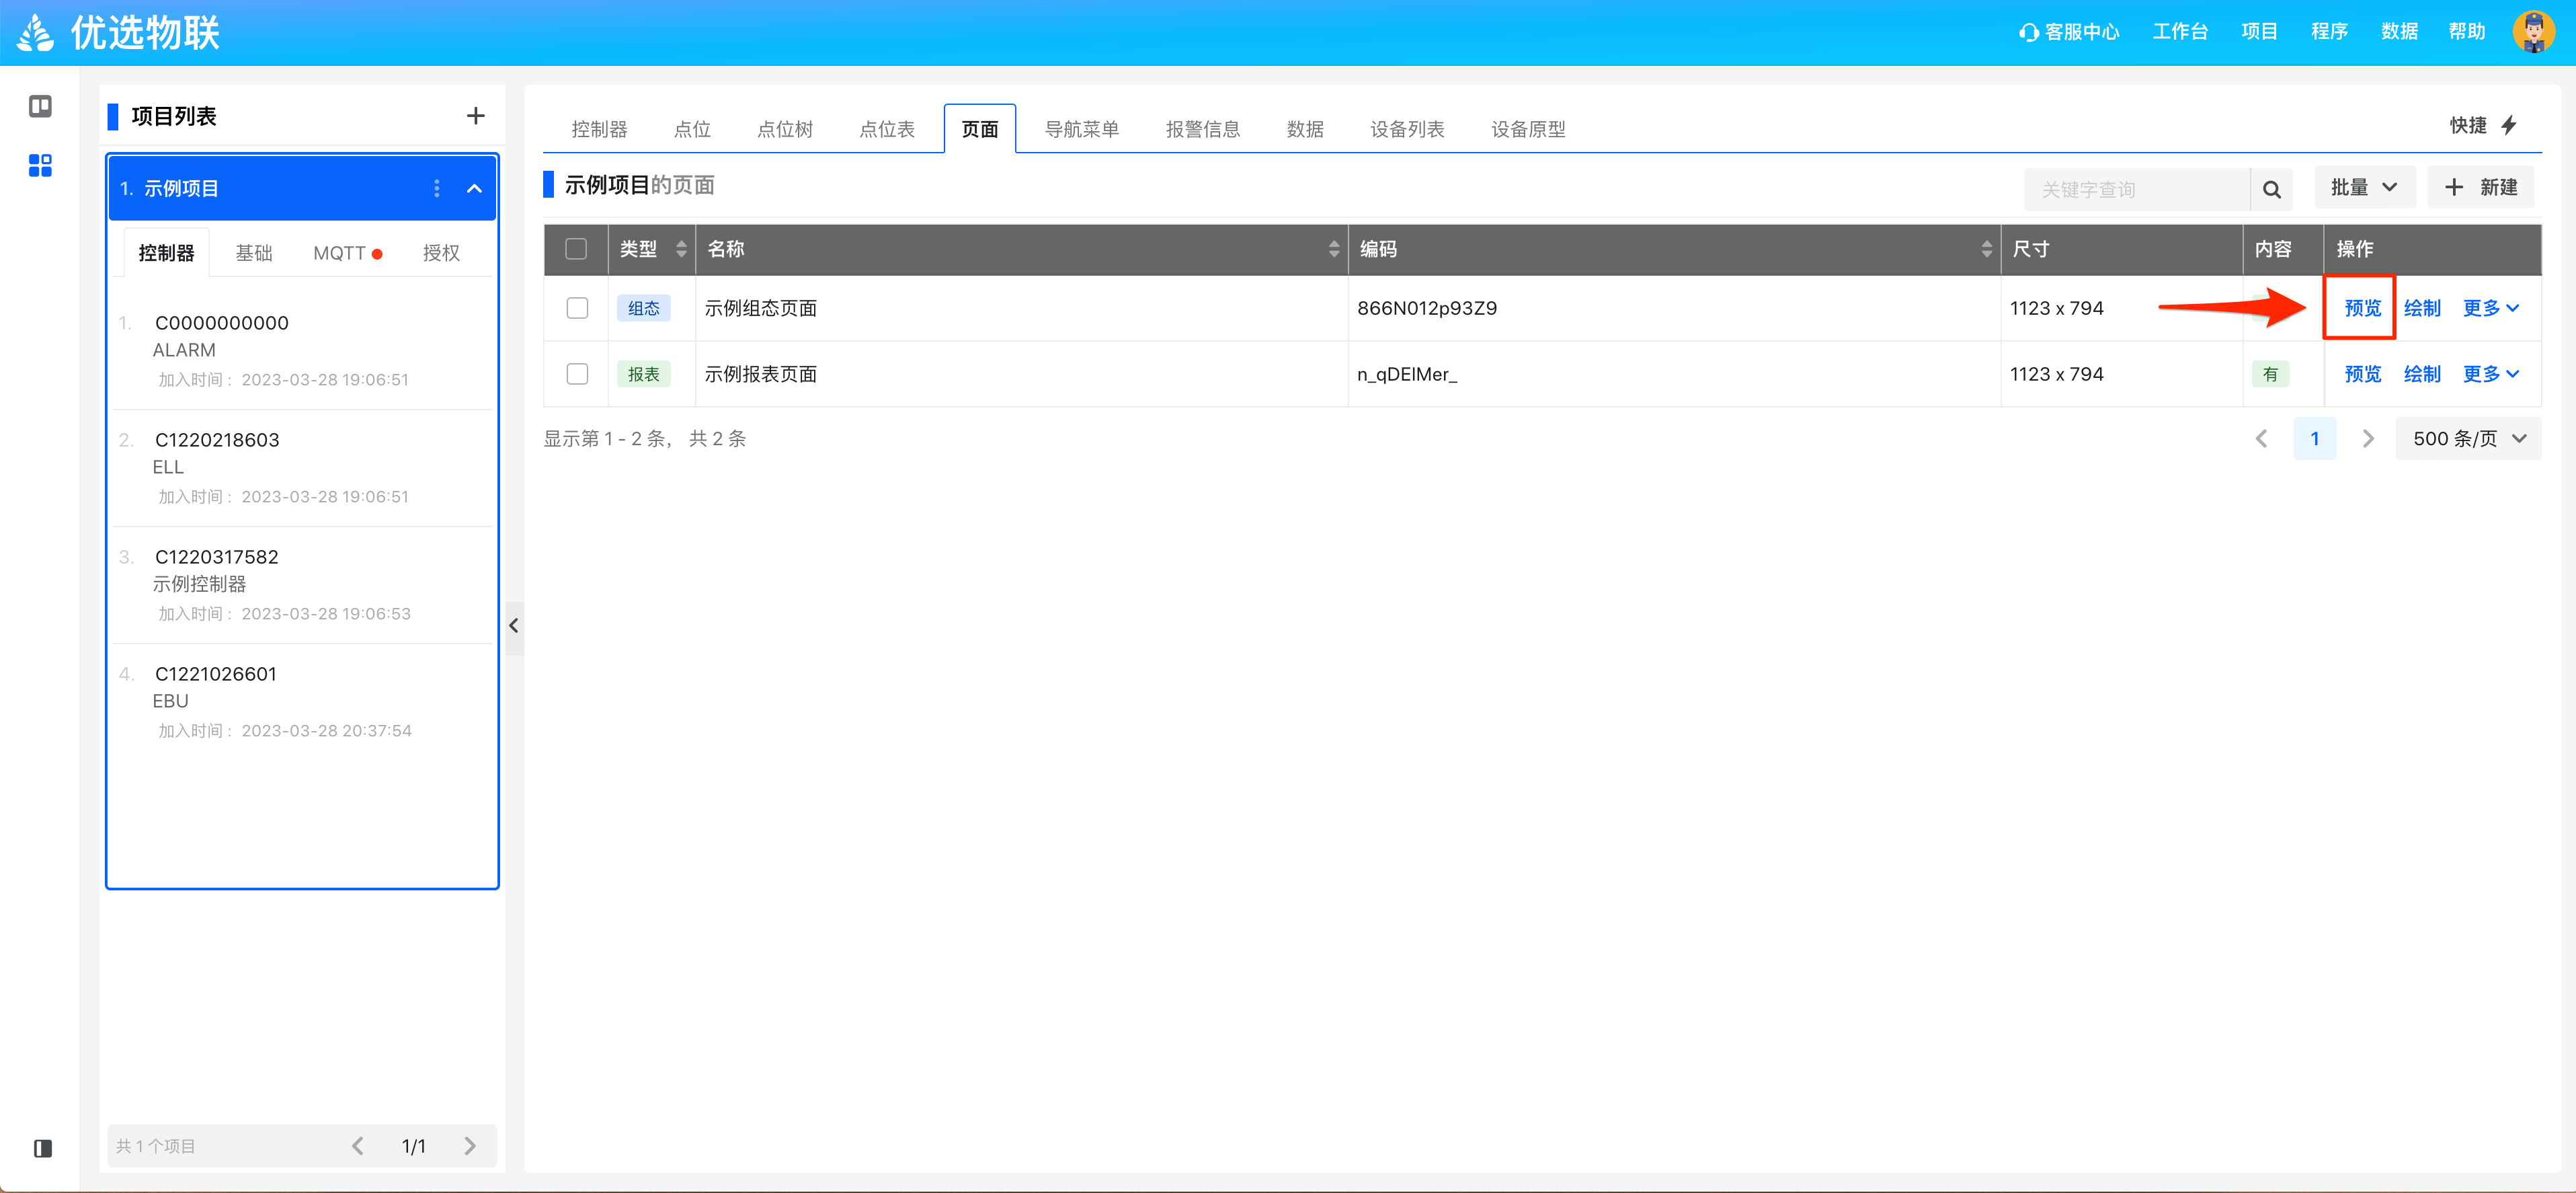Open the 批量 batch dropdown

tap(2364, 188)
